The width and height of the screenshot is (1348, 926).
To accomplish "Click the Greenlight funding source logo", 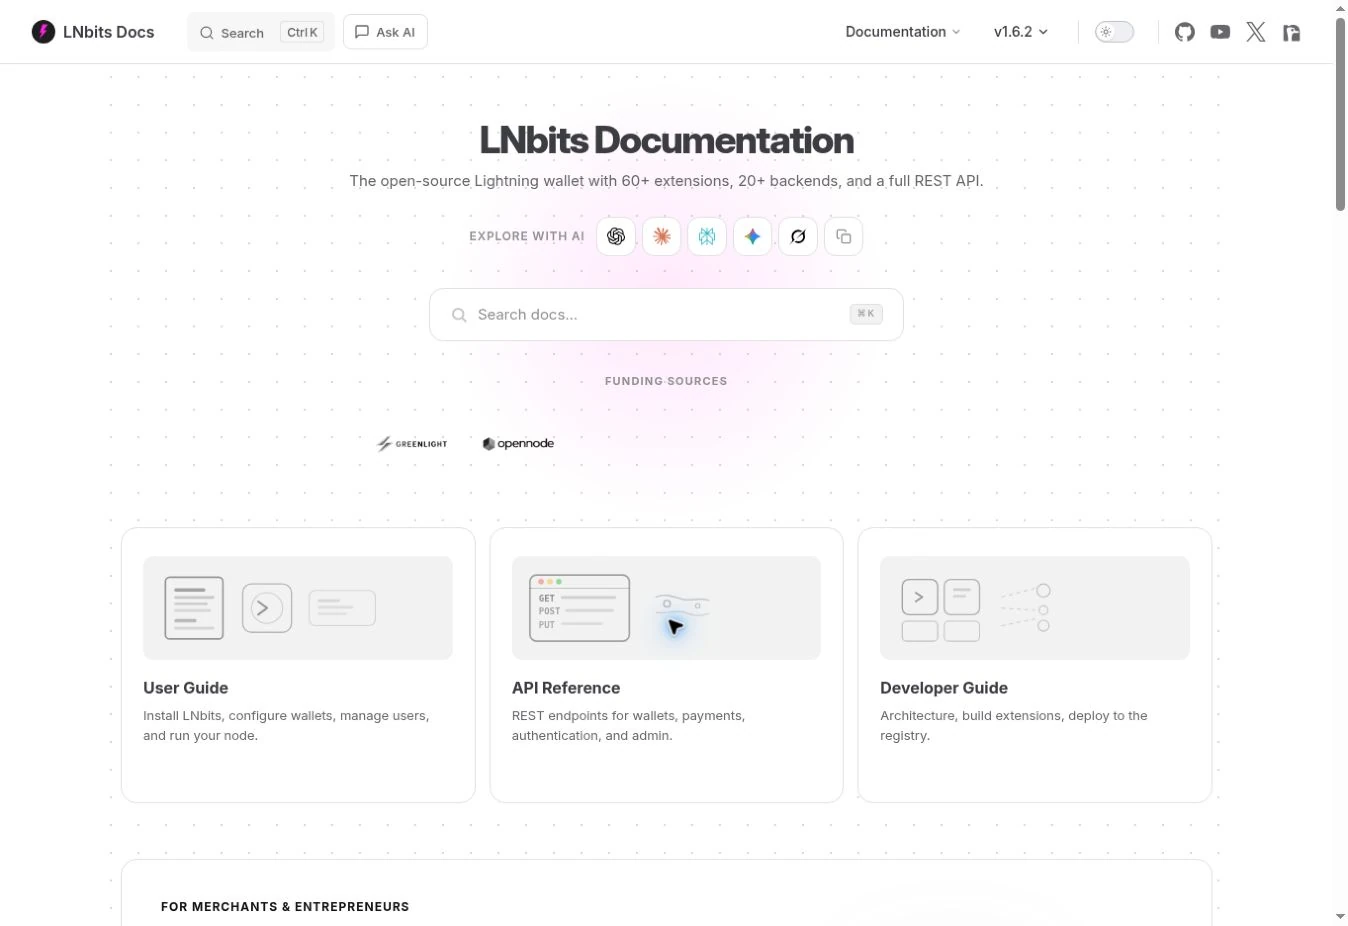I will click(x=412, y=443).
